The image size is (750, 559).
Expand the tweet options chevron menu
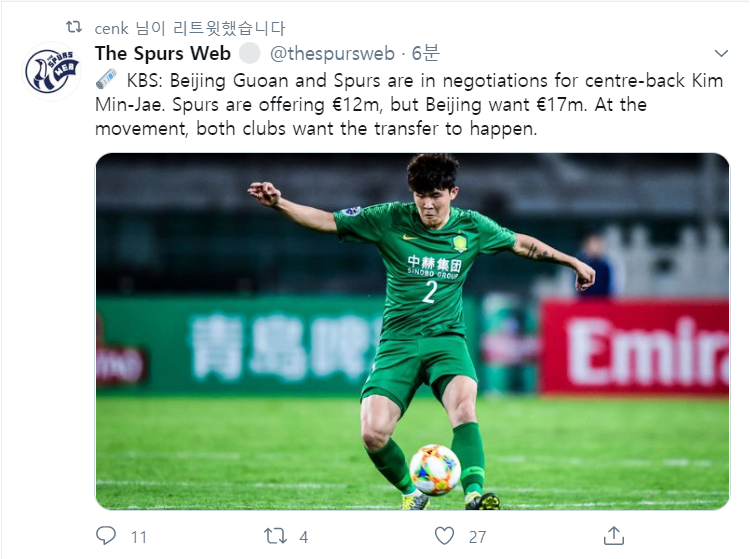click(x=721, y=53)
